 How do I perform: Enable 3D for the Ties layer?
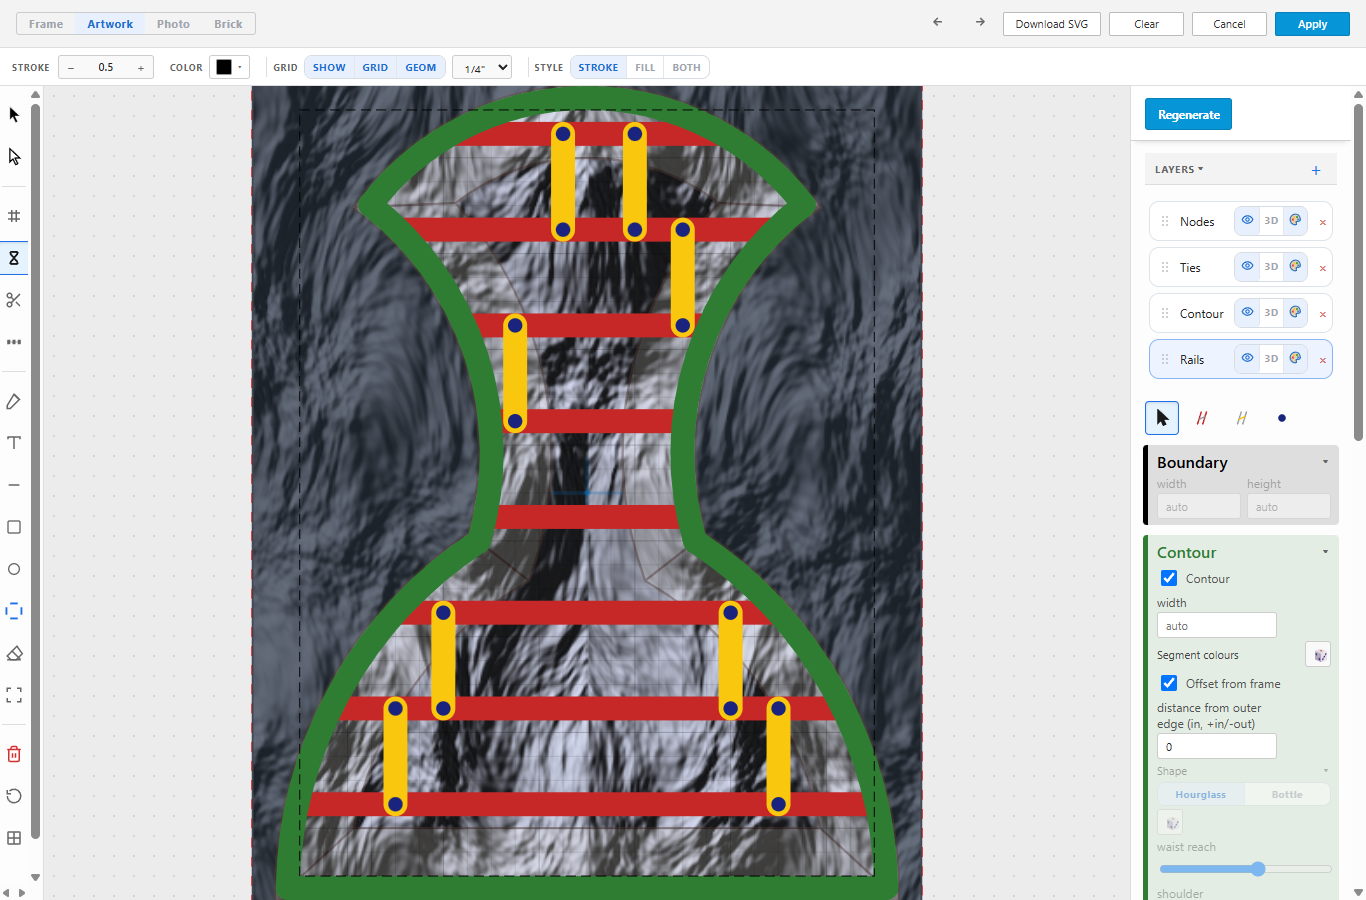coord(1271,266)
